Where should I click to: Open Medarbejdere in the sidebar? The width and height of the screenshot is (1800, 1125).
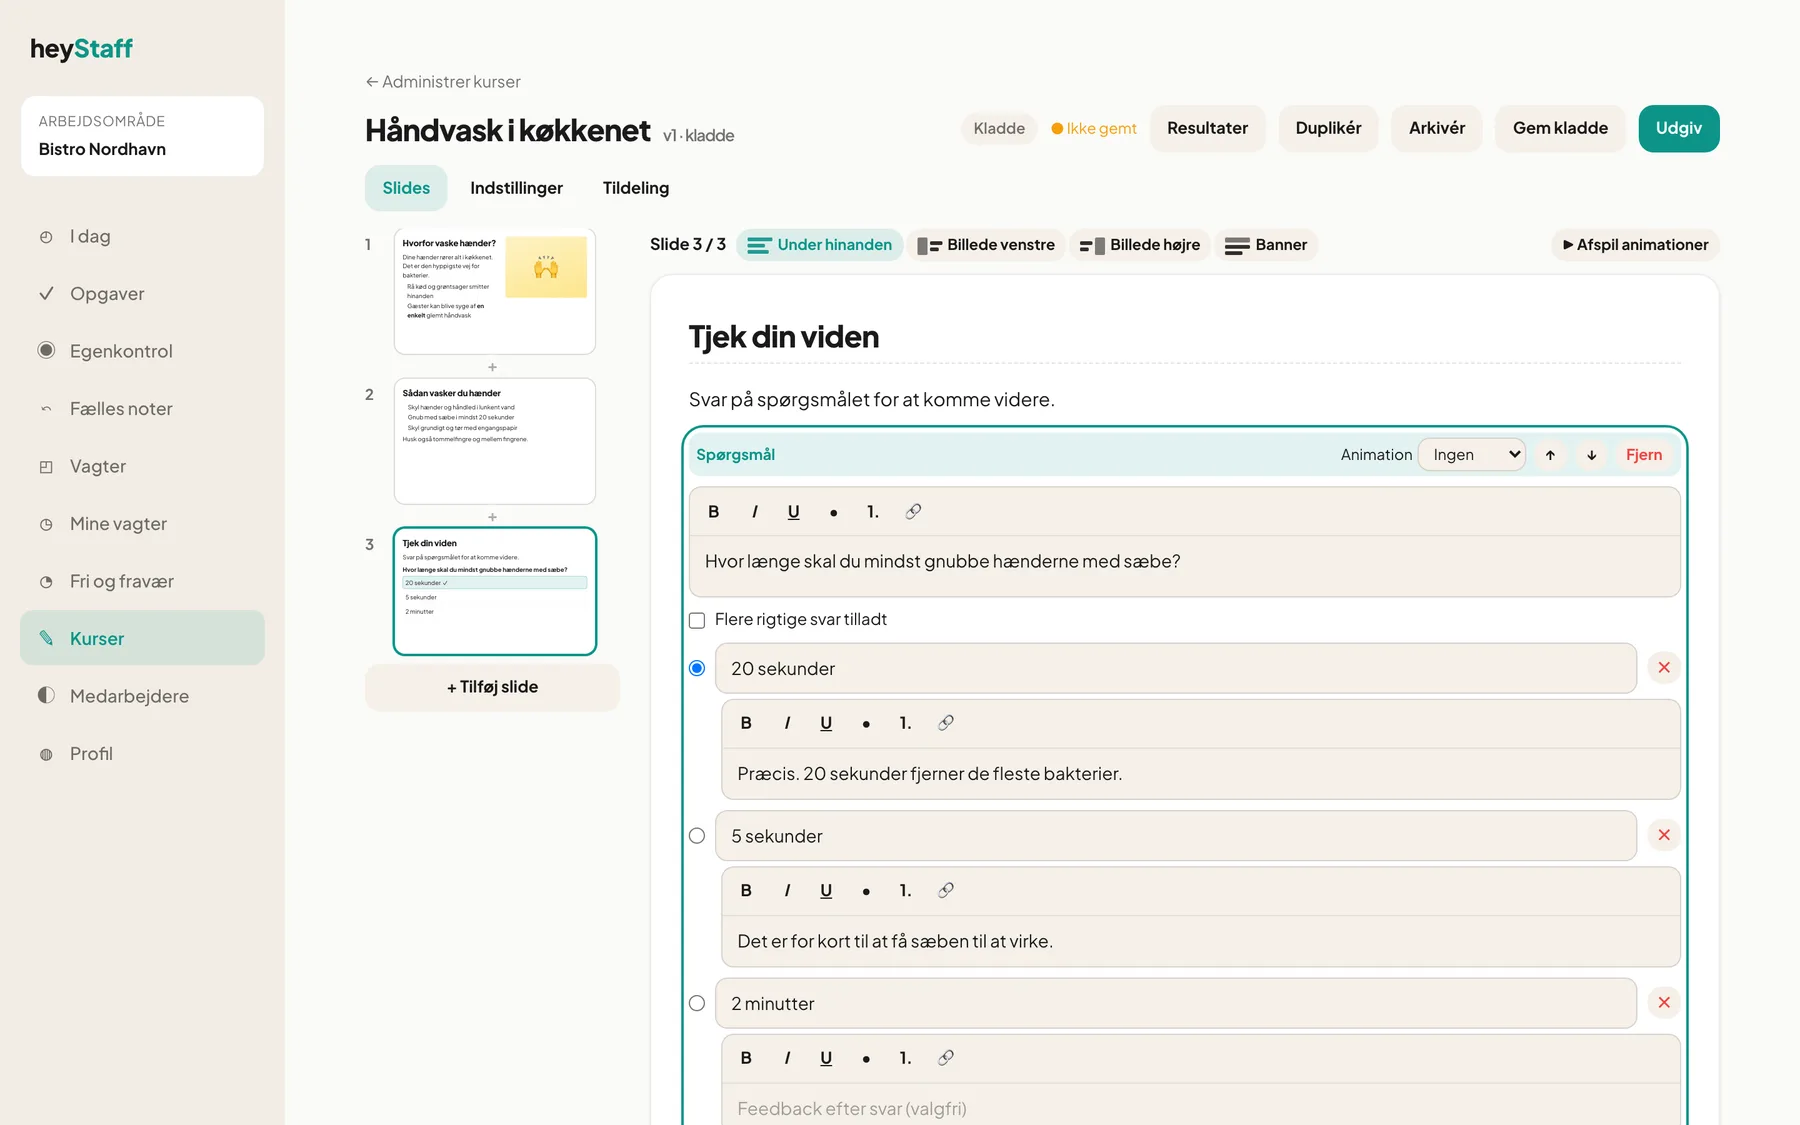coord(142,696)
